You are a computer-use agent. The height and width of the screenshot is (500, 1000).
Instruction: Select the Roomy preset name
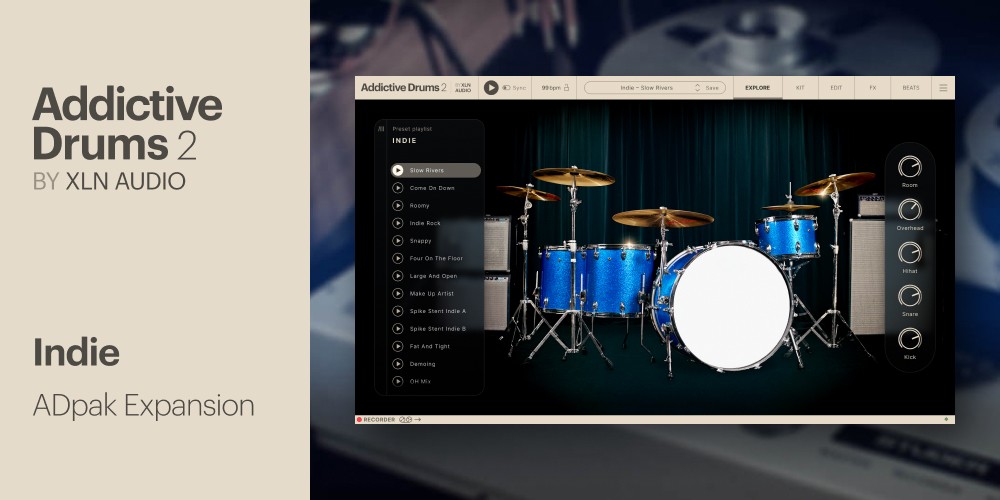click(x=420, y=205)
